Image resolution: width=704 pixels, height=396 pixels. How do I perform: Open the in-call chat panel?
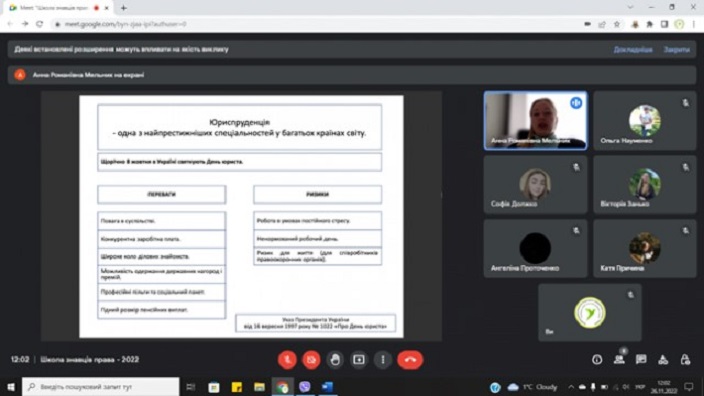[x=641, y=360]
